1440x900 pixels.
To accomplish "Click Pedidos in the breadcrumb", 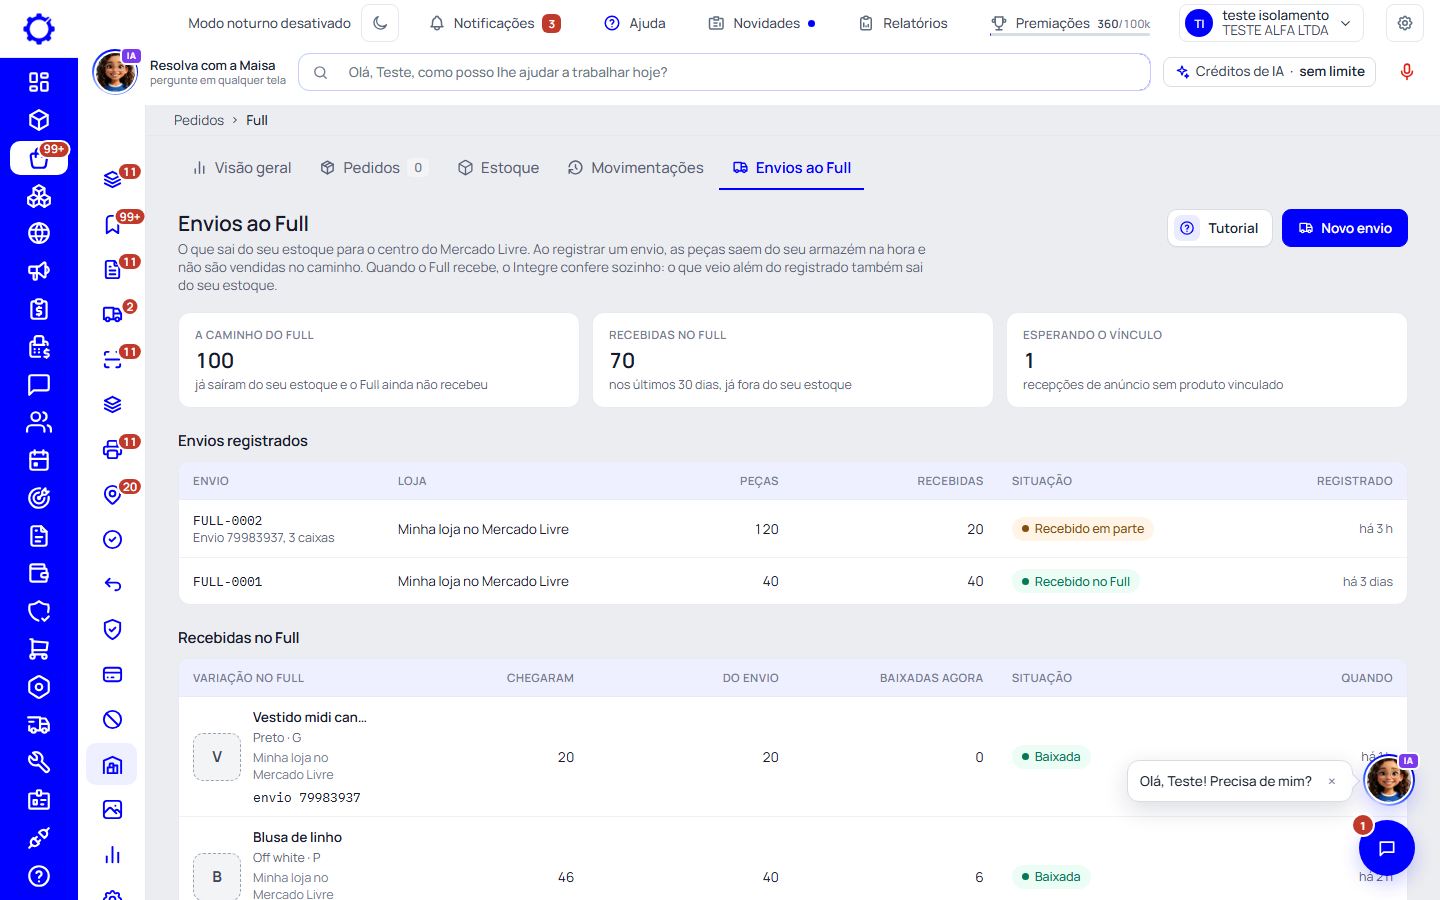I will [199, 120].
